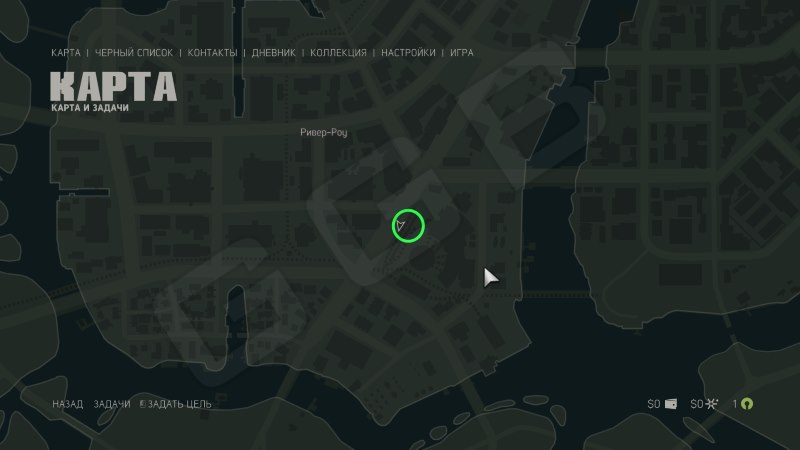Click the mouse icon beside ЗАДАТЬ ЦЕЛЬ
Viewport: 800px width, 450px height.
(143, 404)
